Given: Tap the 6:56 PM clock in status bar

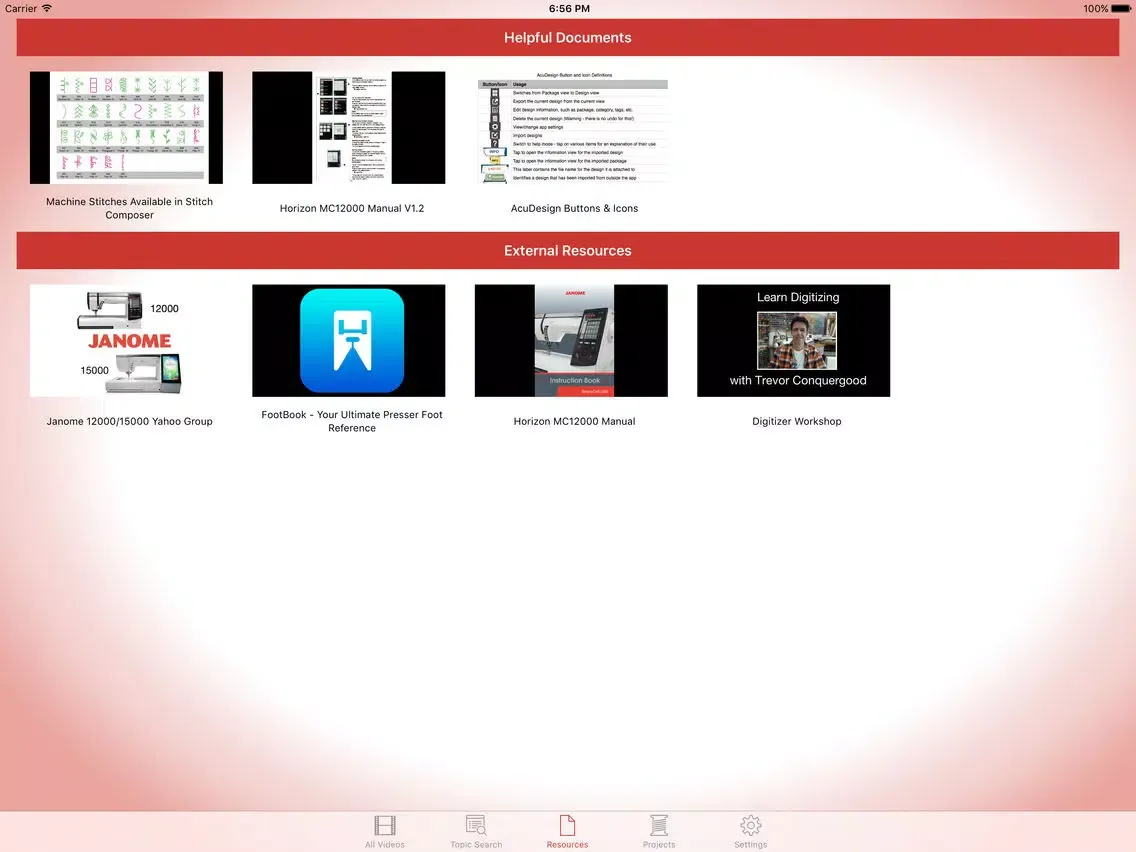Looking at the screenshot, I should coord(569,9).
